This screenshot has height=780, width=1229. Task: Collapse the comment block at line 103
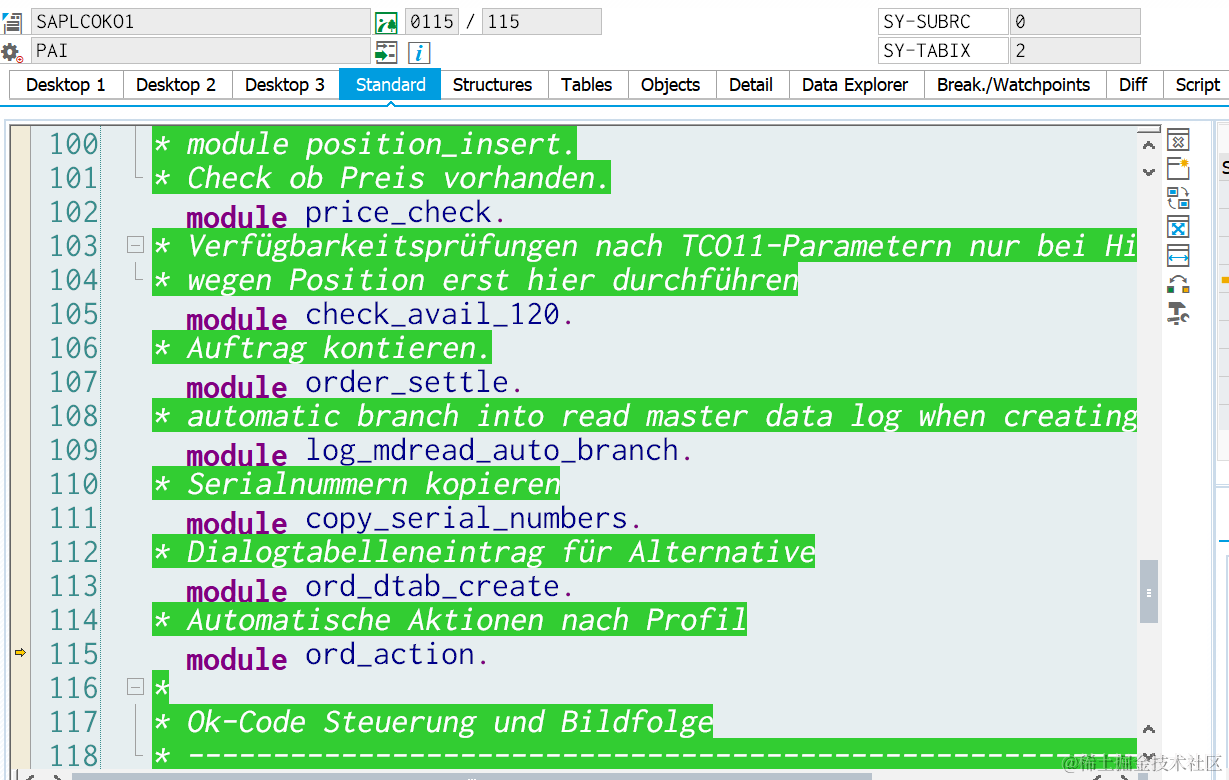pos(135,245)
